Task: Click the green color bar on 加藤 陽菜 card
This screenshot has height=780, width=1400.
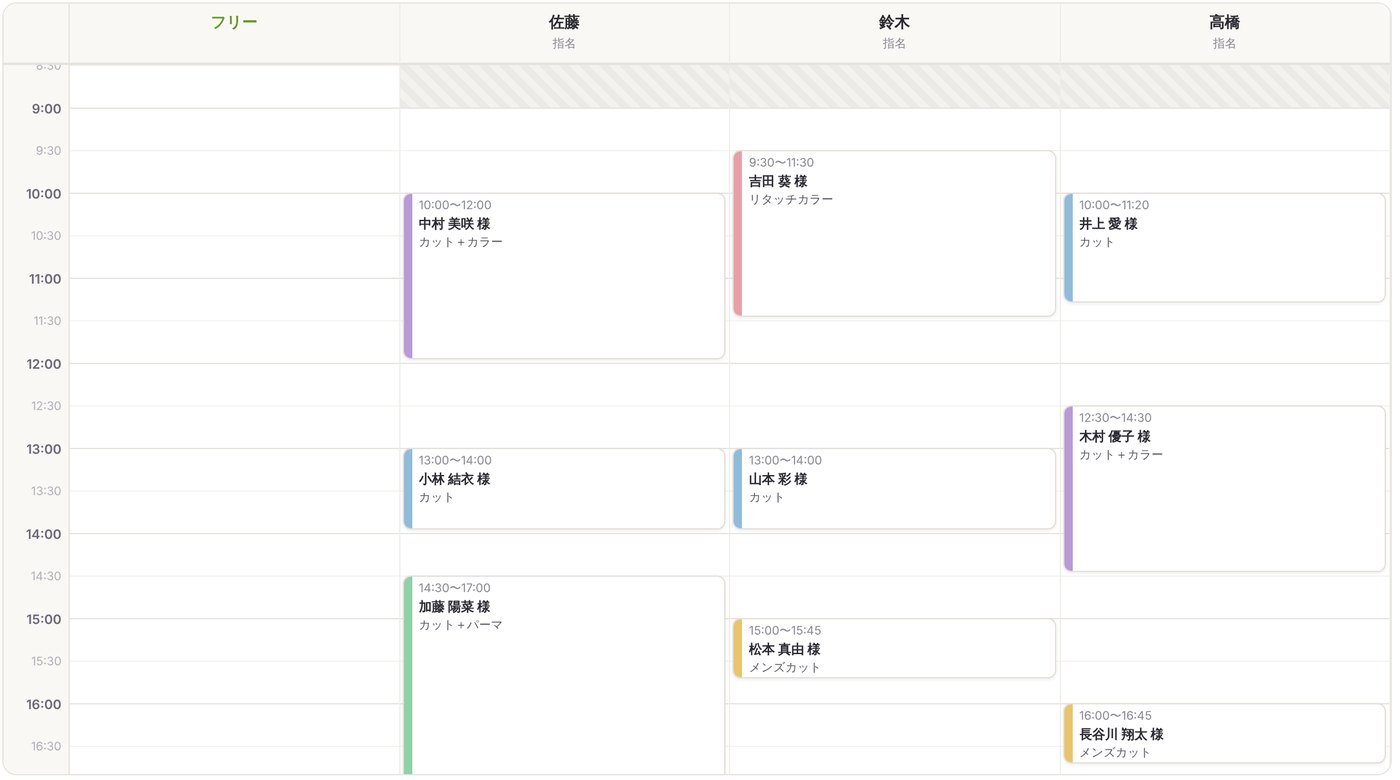Action: click(408, 675)
